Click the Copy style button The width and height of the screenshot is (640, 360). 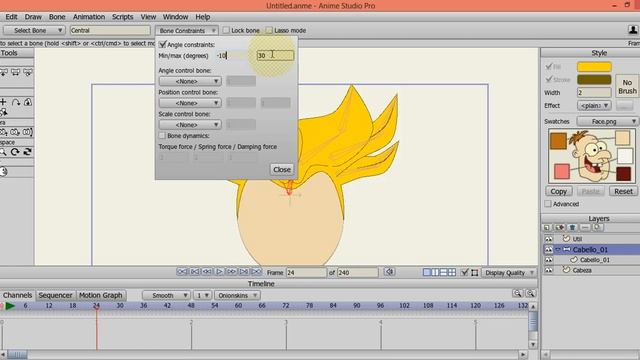pyautogui.click(x=558, y=191)
